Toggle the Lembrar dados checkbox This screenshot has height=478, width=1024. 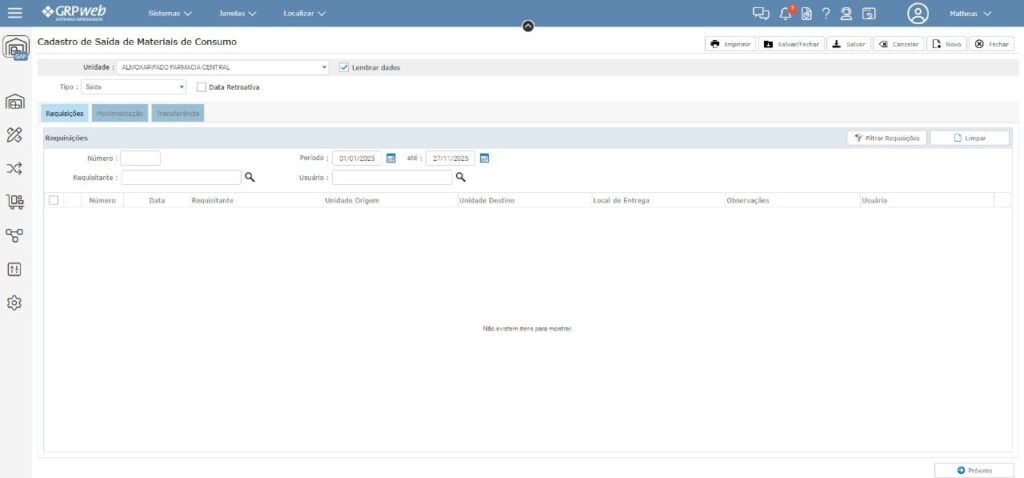coord(344,67)
